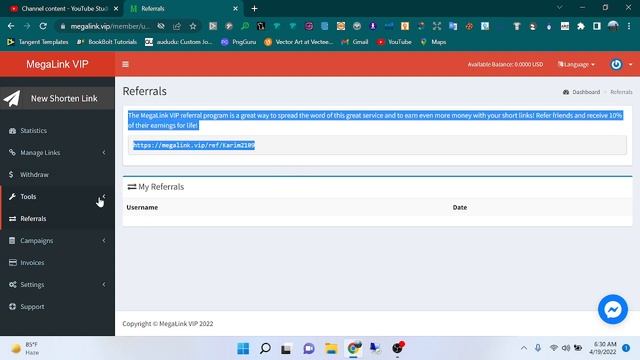The height and width of the screenshot is (360, 640).
Task: Open the Maps bookmark
Action: pos(433,42)
